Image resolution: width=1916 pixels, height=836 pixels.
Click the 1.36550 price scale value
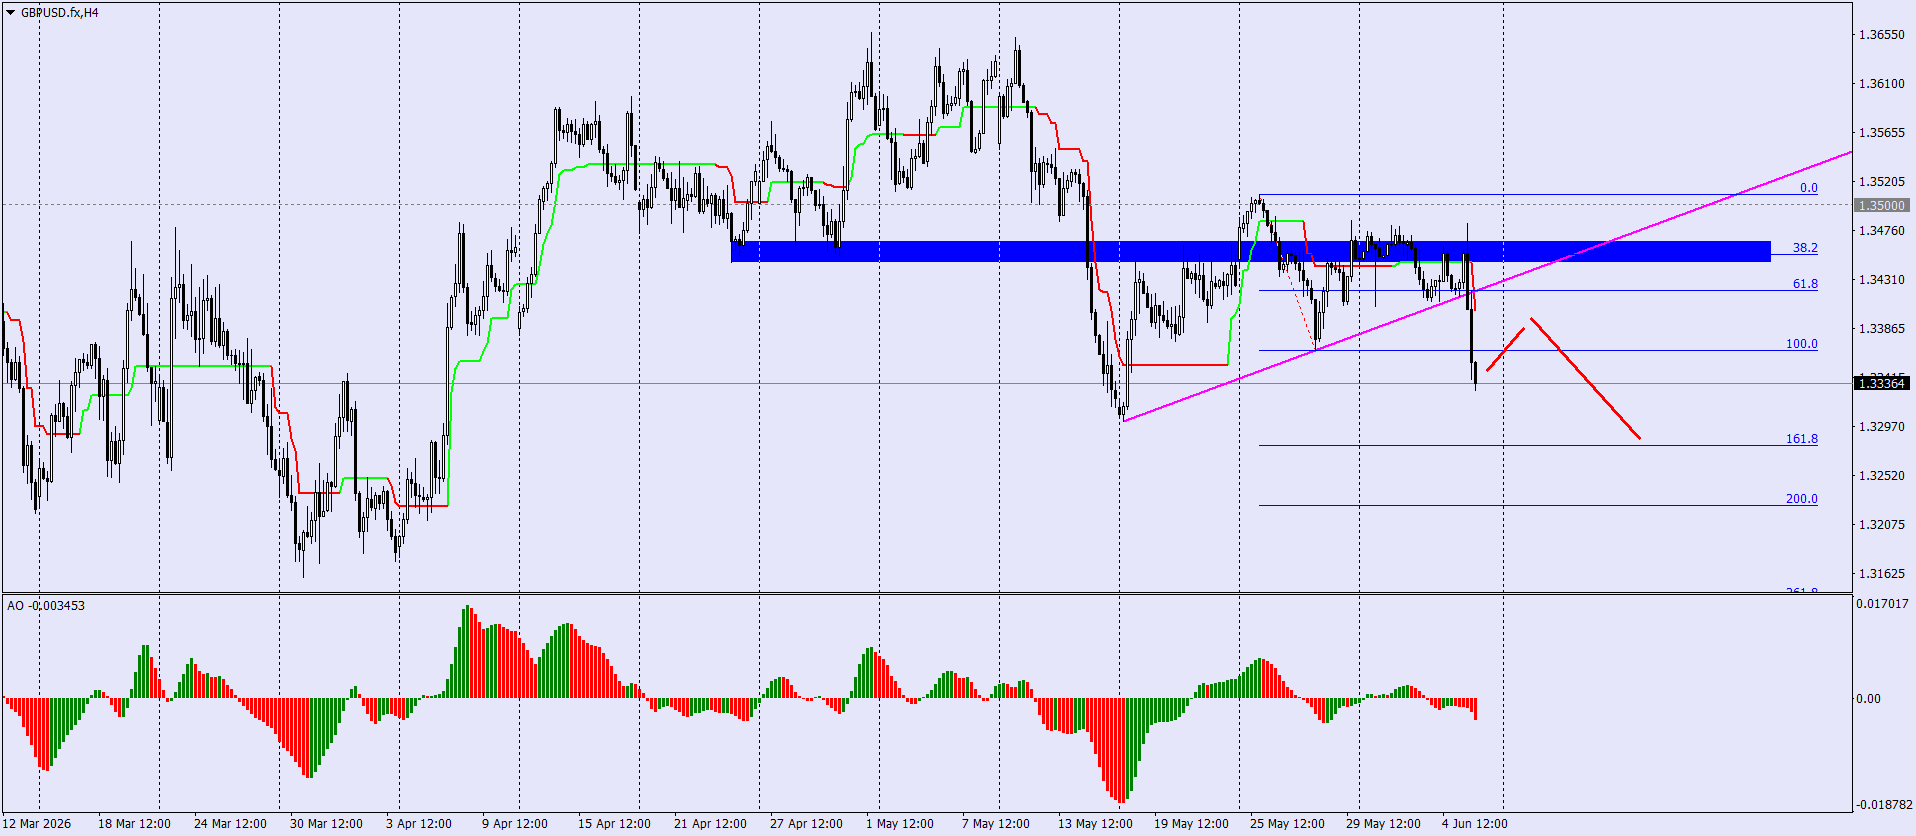tap(1882, 35)
